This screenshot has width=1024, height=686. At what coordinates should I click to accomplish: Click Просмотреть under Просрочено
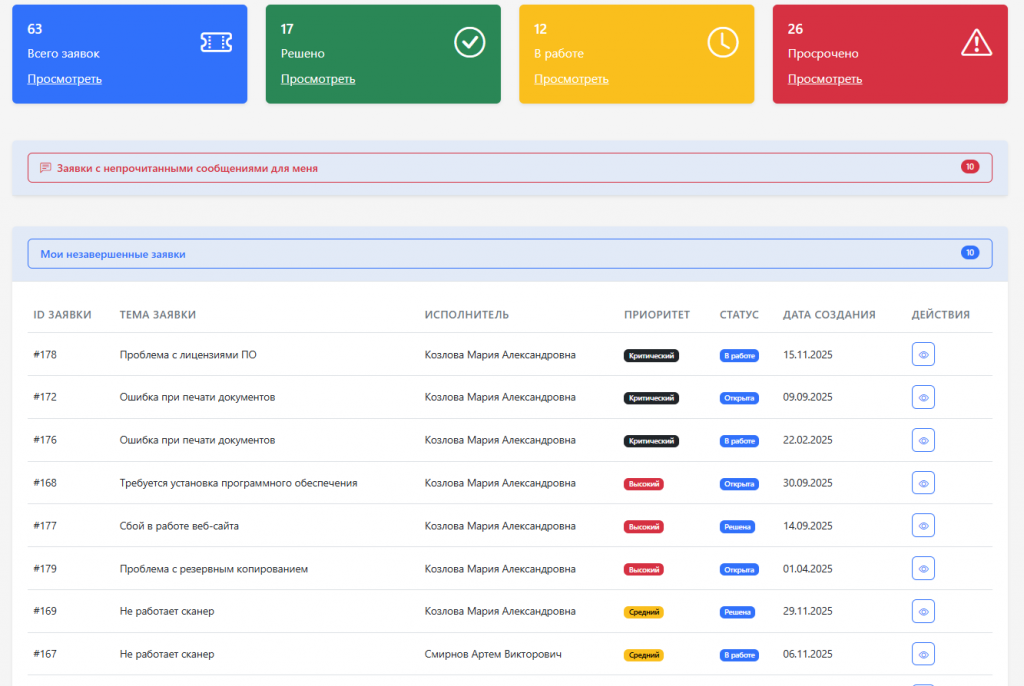[x=825, y=79]
